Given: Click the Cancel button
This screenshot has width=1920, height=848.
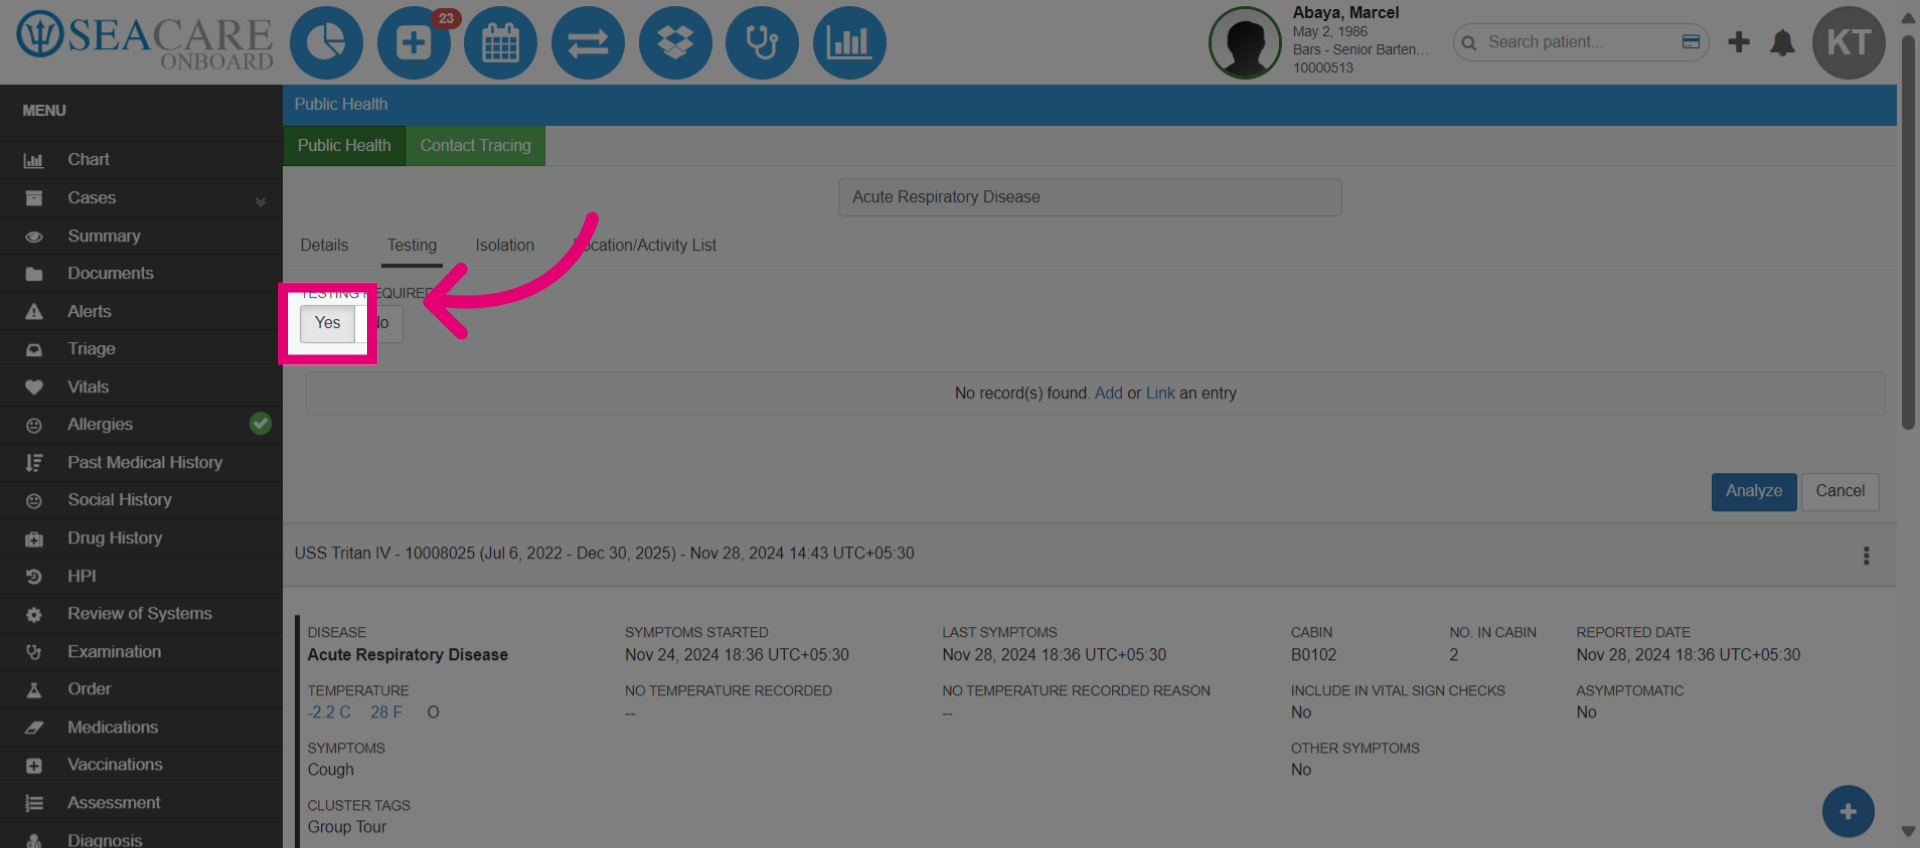Looking at the screenshot, I should (x=1840, y=491).
